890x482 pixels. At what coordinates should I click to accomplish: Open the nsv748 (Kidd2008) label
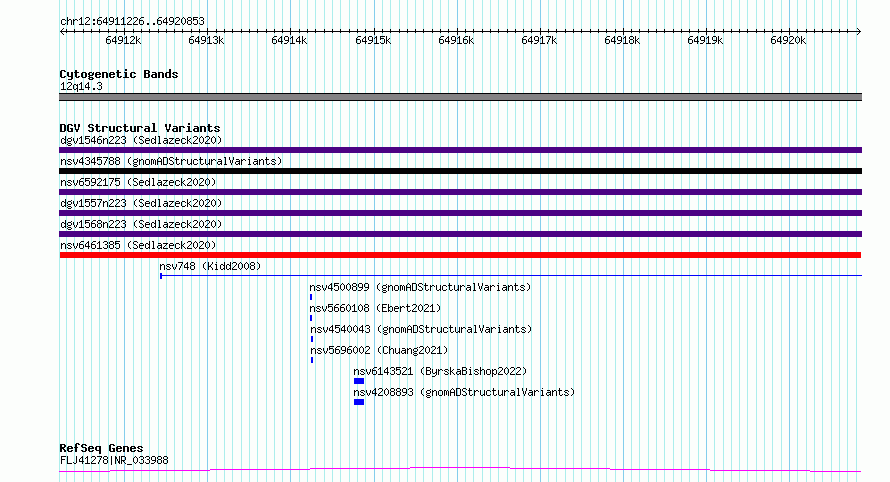210,266
